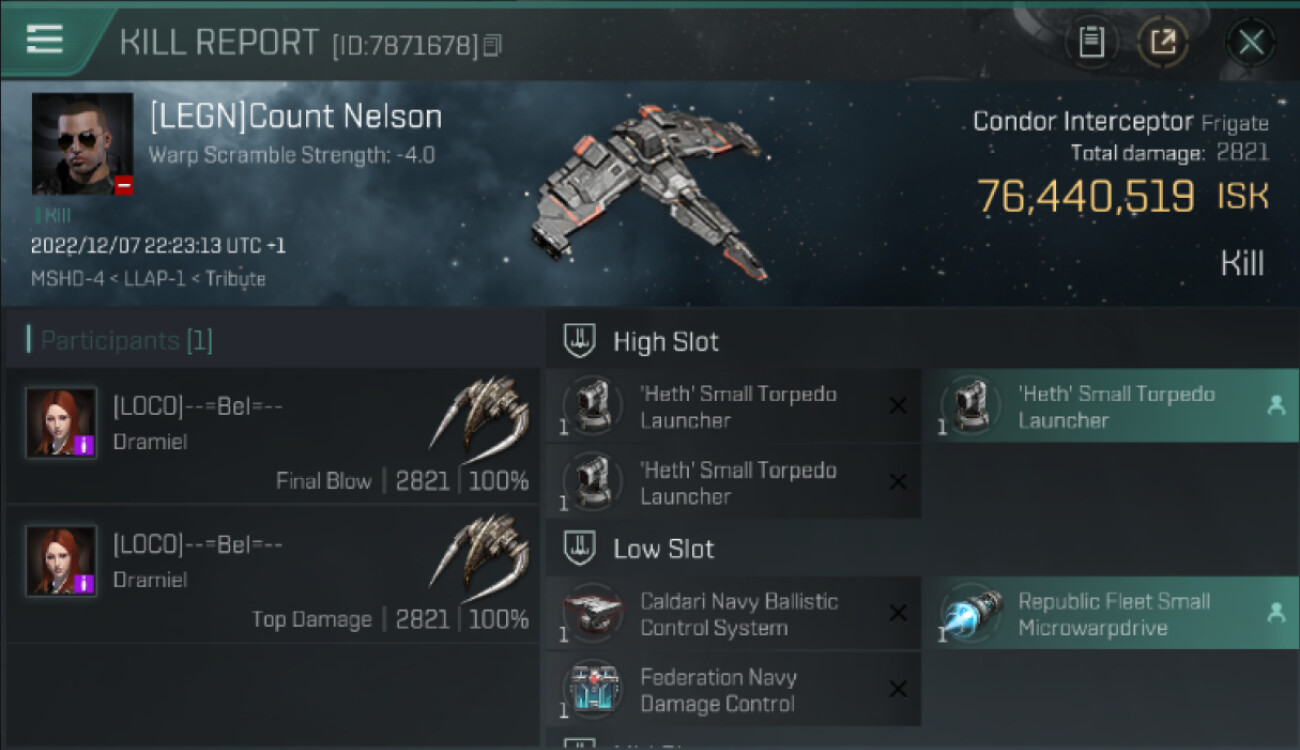The image size is (1300, 750).
Task: Open the hamburger main menu
Action: tap(45, 40)
